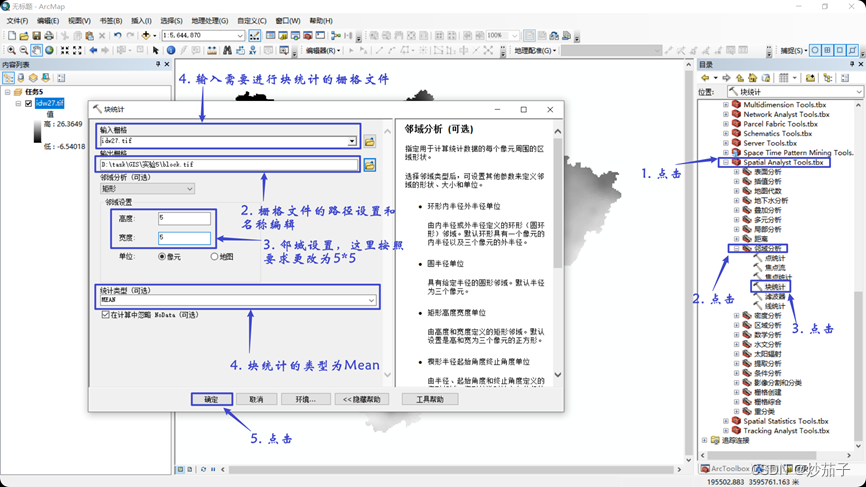Open the 编辑器(R) editor dropdown menu
Viewport: 866px width, 487px height.
[323, 50]
